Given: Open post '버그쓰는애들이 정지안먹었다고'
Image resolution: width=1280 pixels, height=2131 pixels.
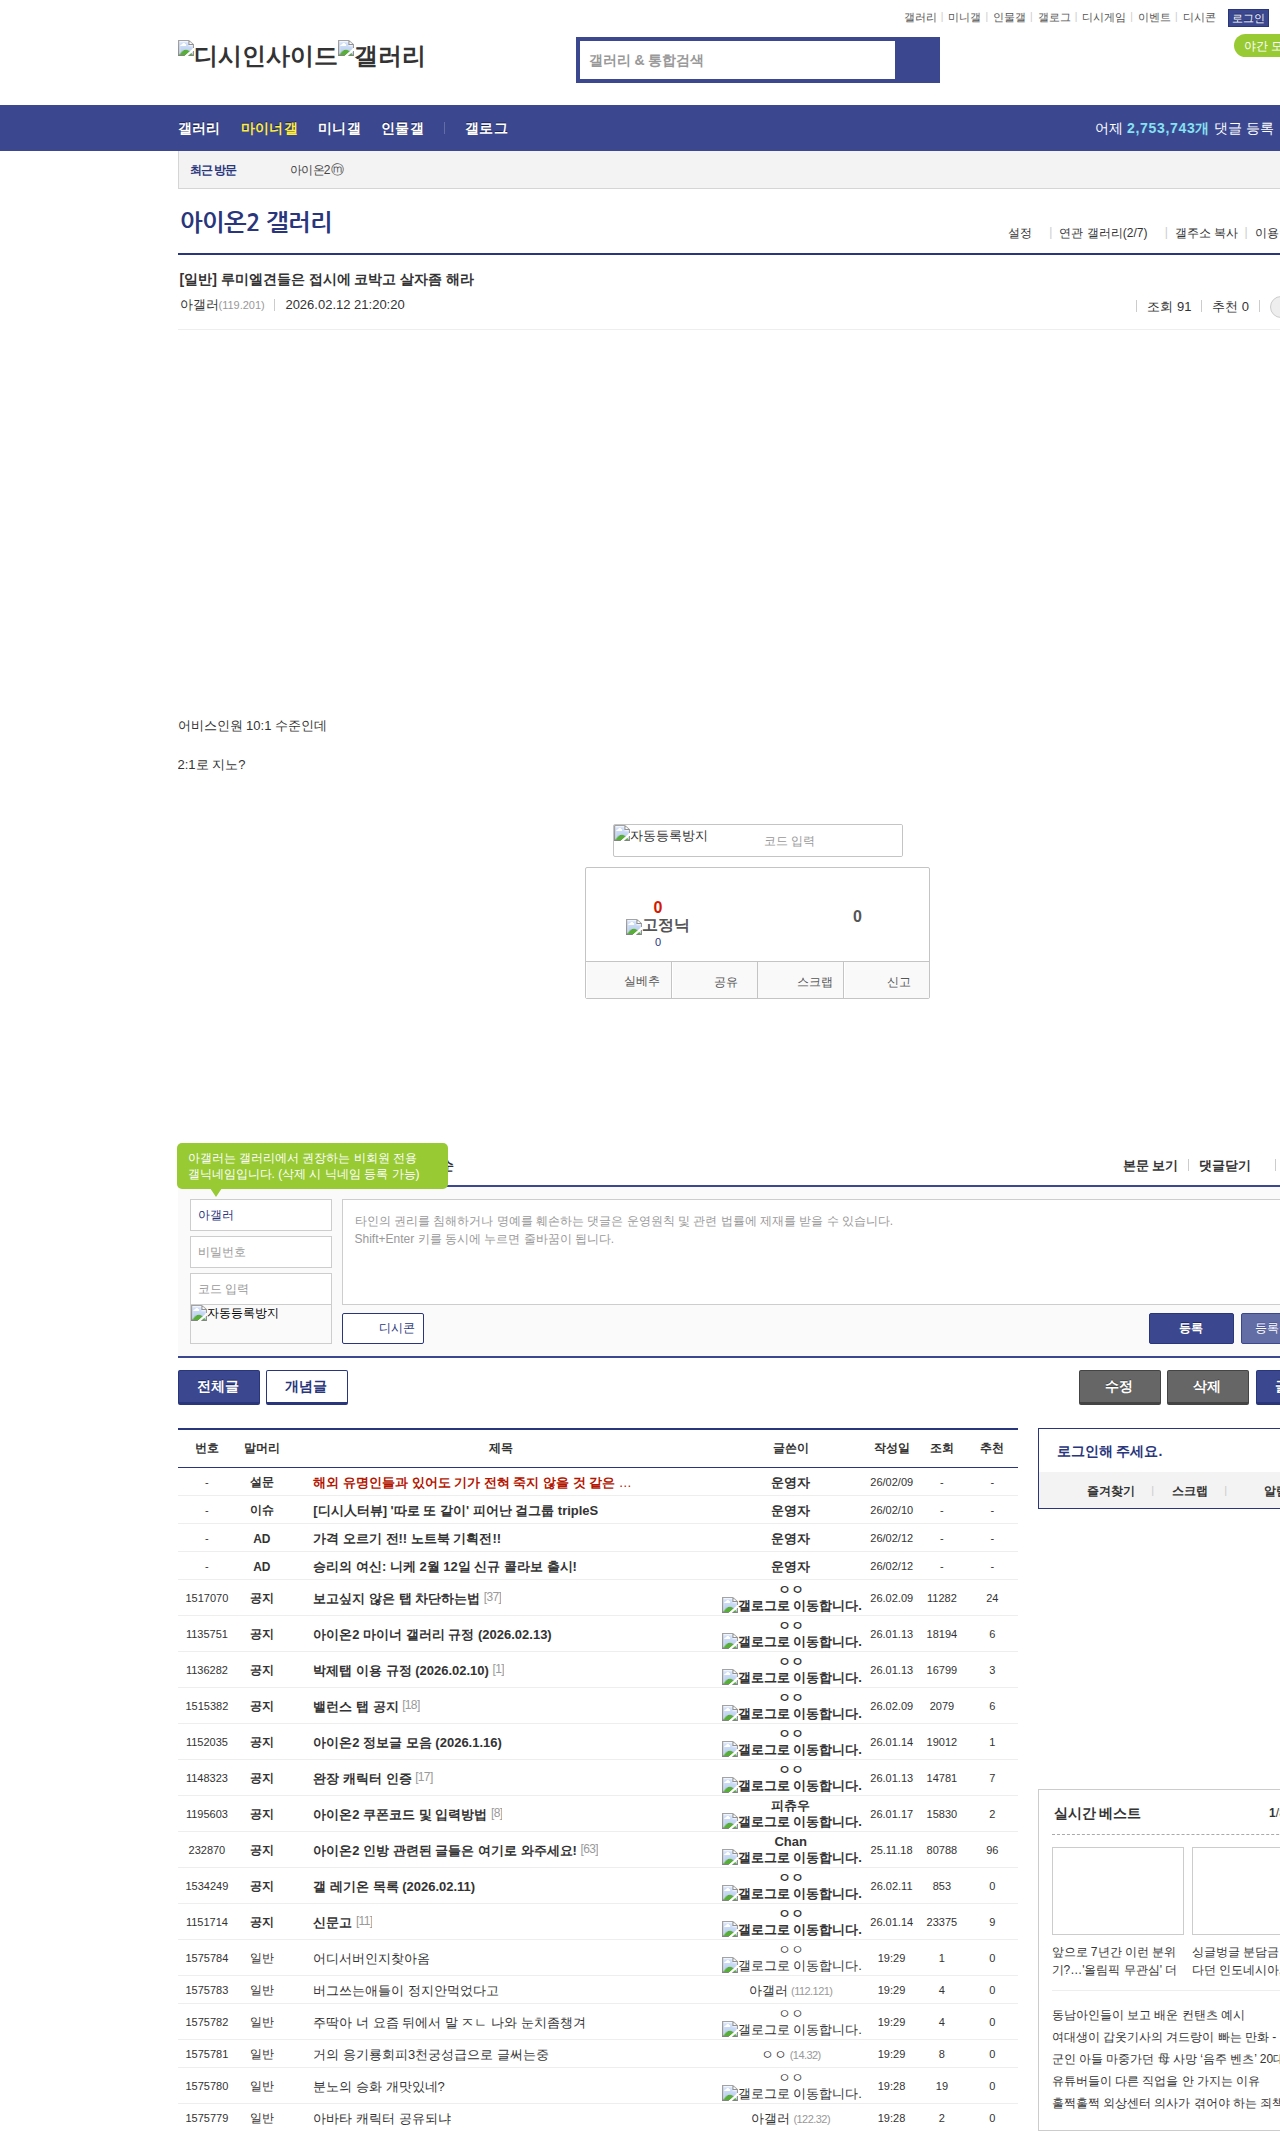Looking at the screenshot, I should (405, 1990).
